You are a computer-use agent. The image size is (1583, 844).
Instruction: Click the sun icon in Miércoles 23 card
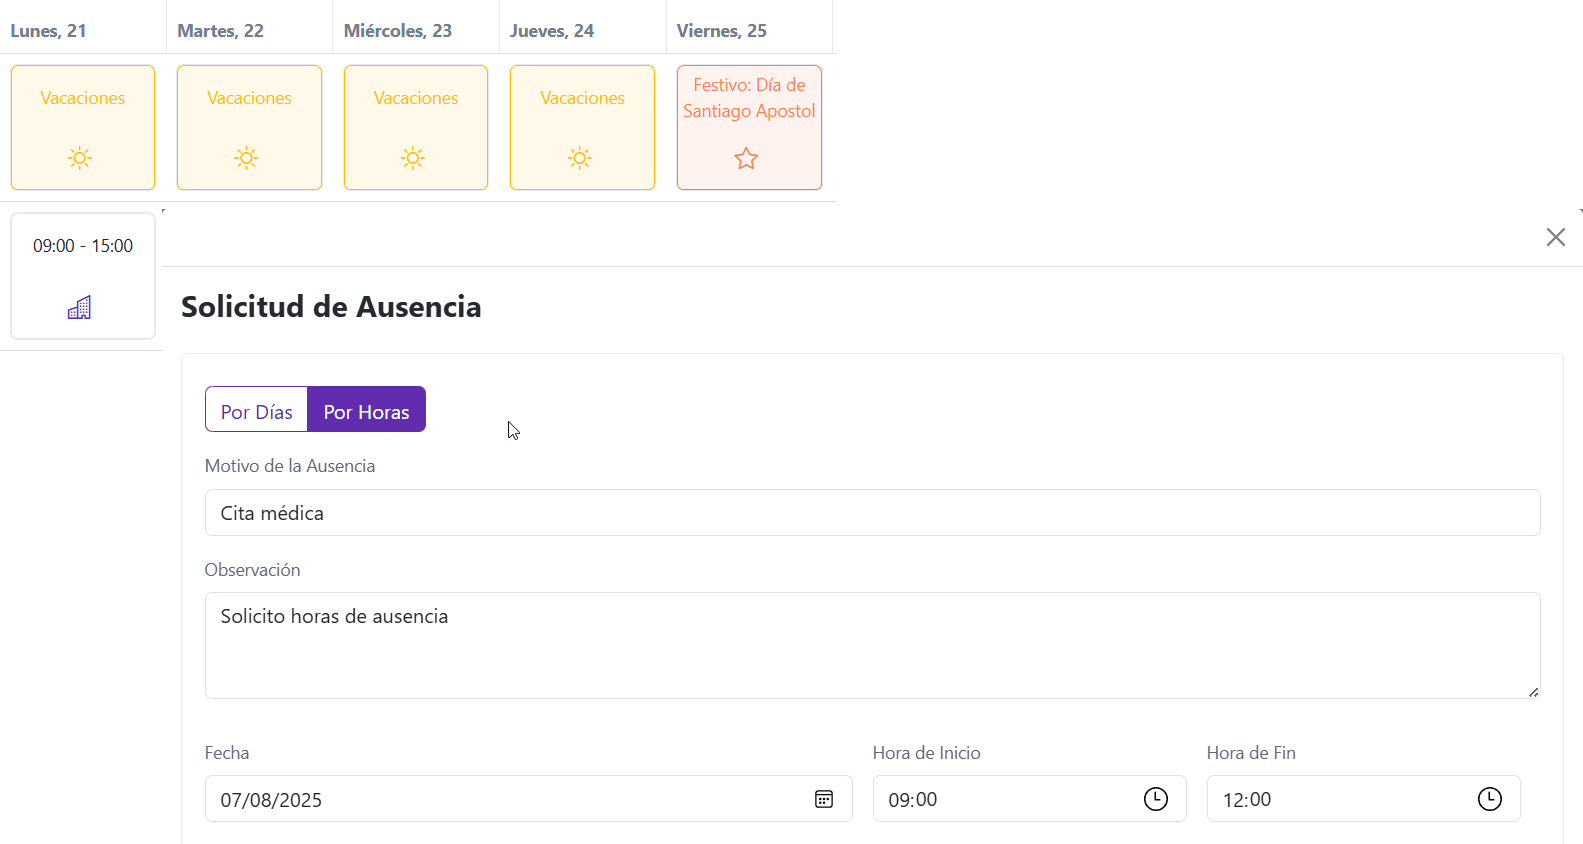pos(413,158)
